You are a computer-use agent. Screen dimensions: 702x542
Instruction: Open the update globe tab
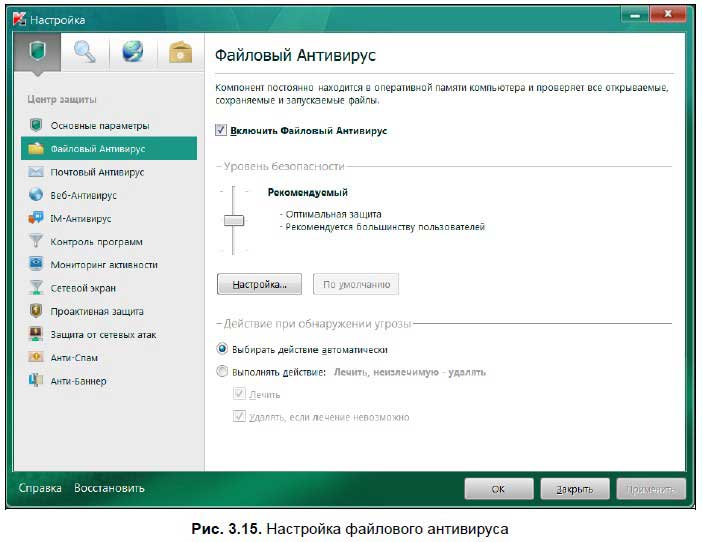click(133, 51)
